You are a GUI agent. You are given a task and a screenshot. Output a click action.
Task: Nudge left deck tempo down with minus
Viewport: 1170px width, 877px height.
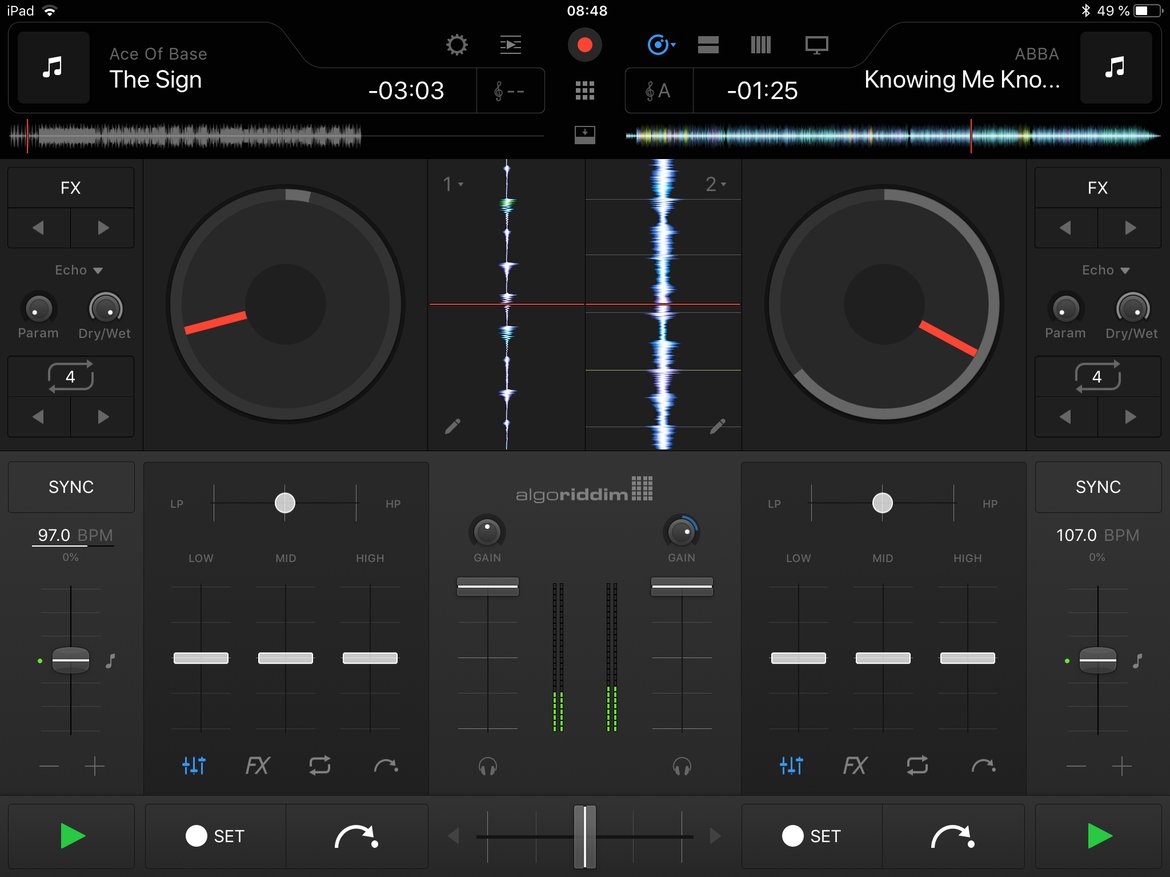point(49,766)
